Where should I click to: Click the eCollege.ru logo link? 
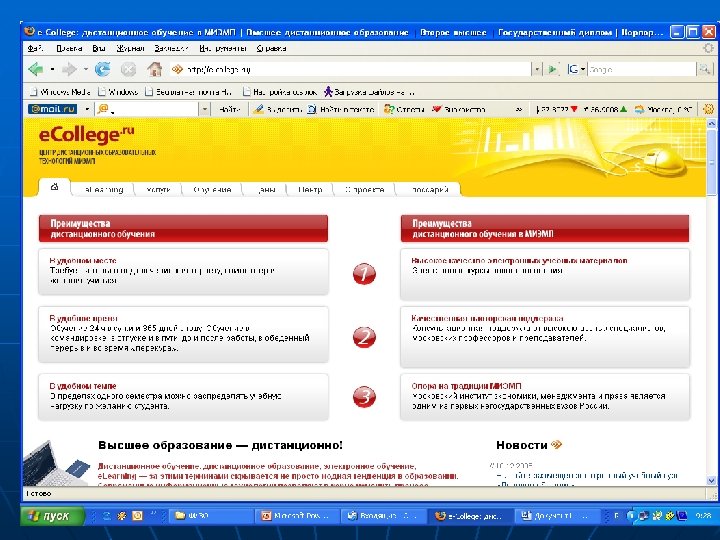(x=86, y=134)
